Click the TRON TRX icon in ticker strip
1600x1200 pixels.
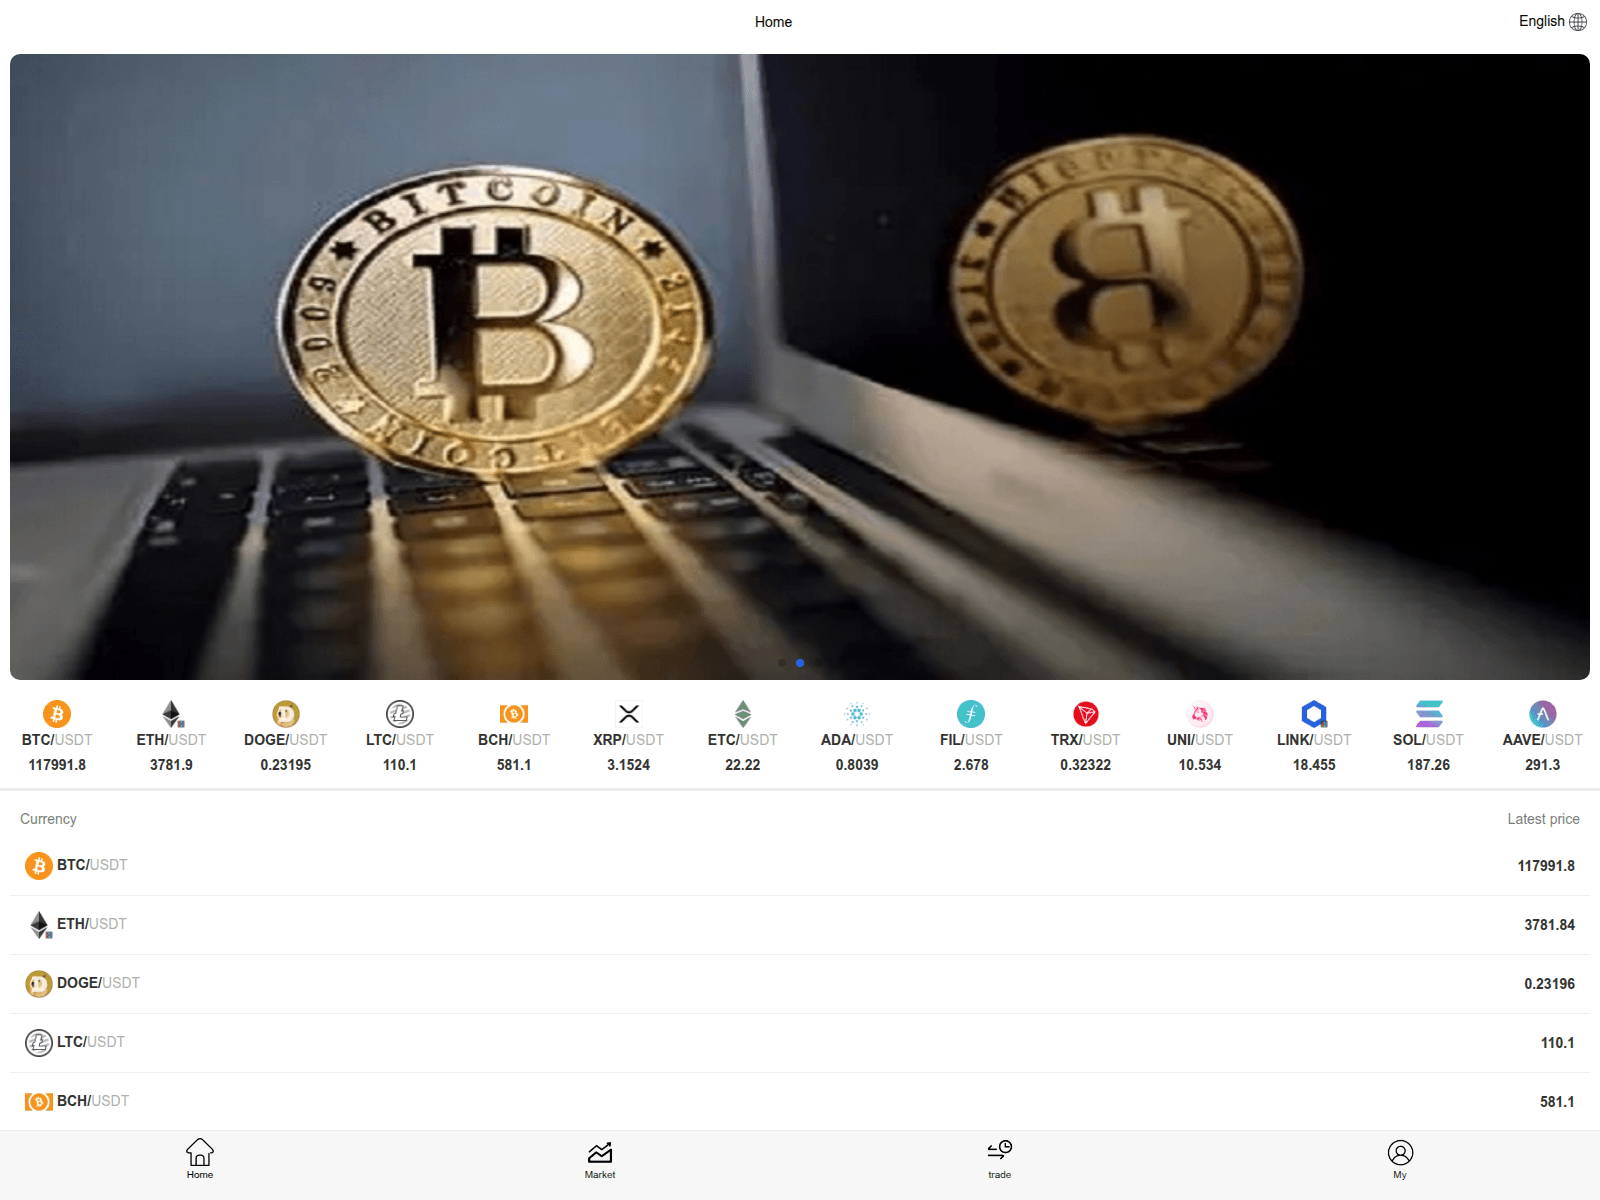tap(1086, 714)
